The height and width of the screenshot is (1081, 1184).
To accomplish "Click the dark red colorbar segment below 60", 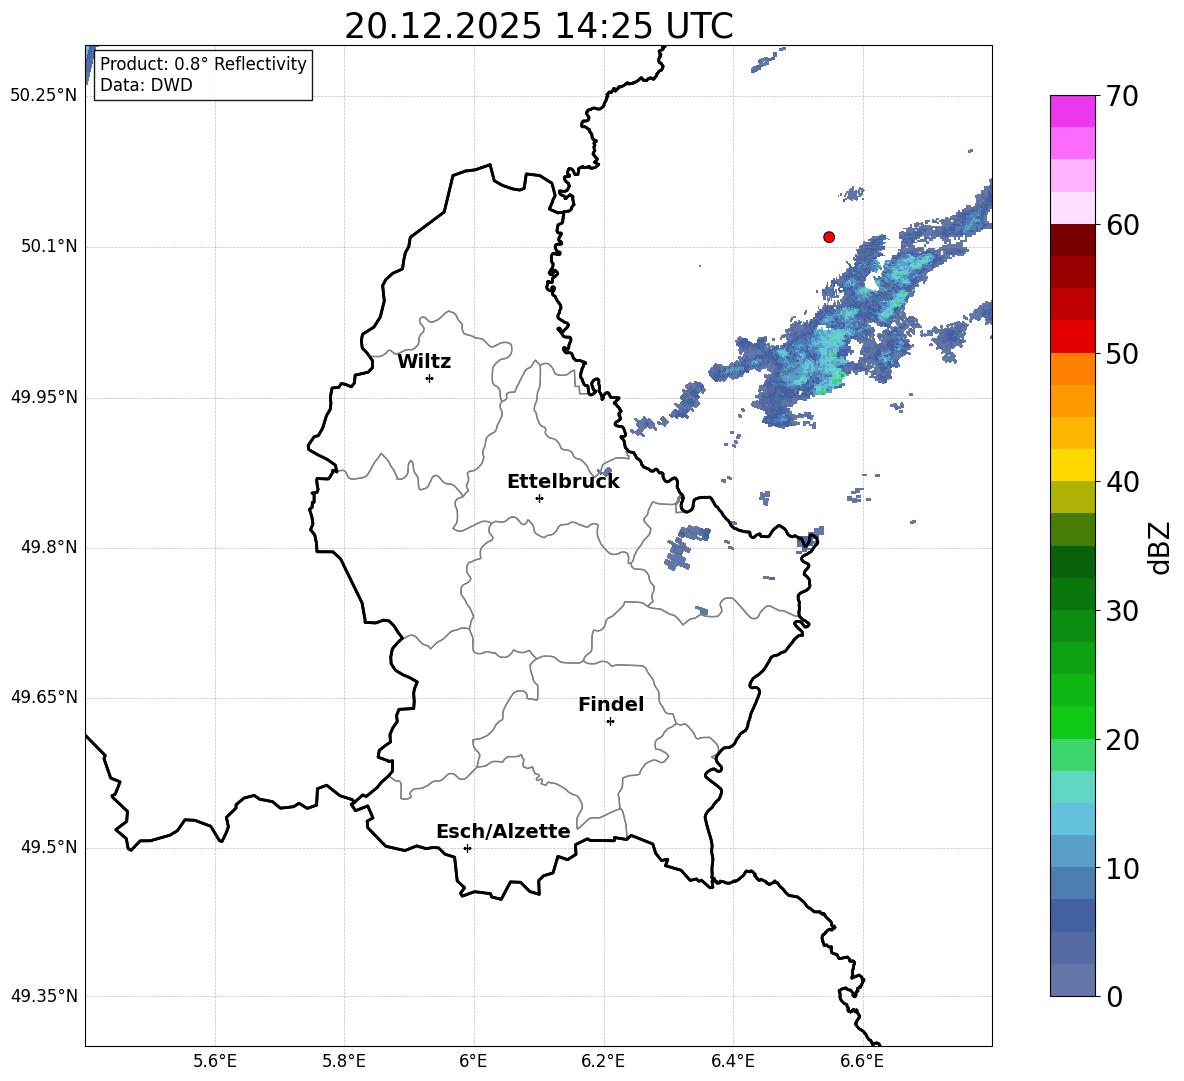I will coord(1073,241).
